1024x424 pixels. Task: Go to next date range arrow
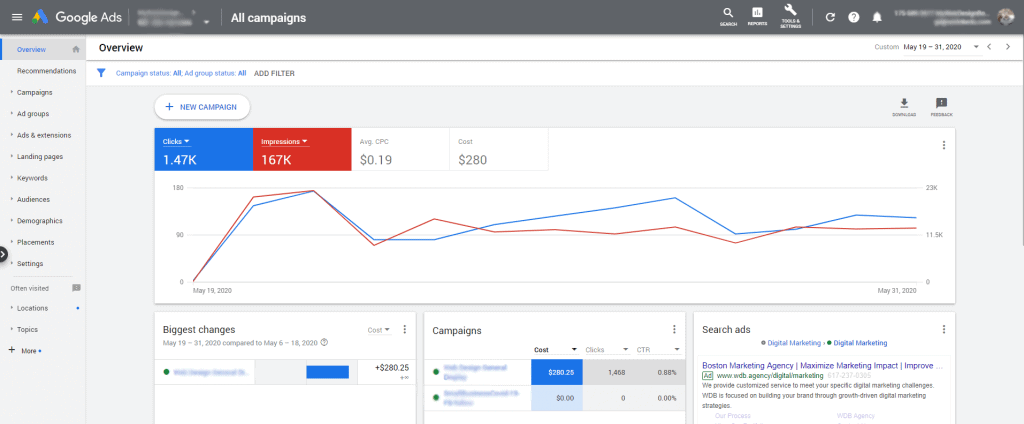coord(1008,47)
